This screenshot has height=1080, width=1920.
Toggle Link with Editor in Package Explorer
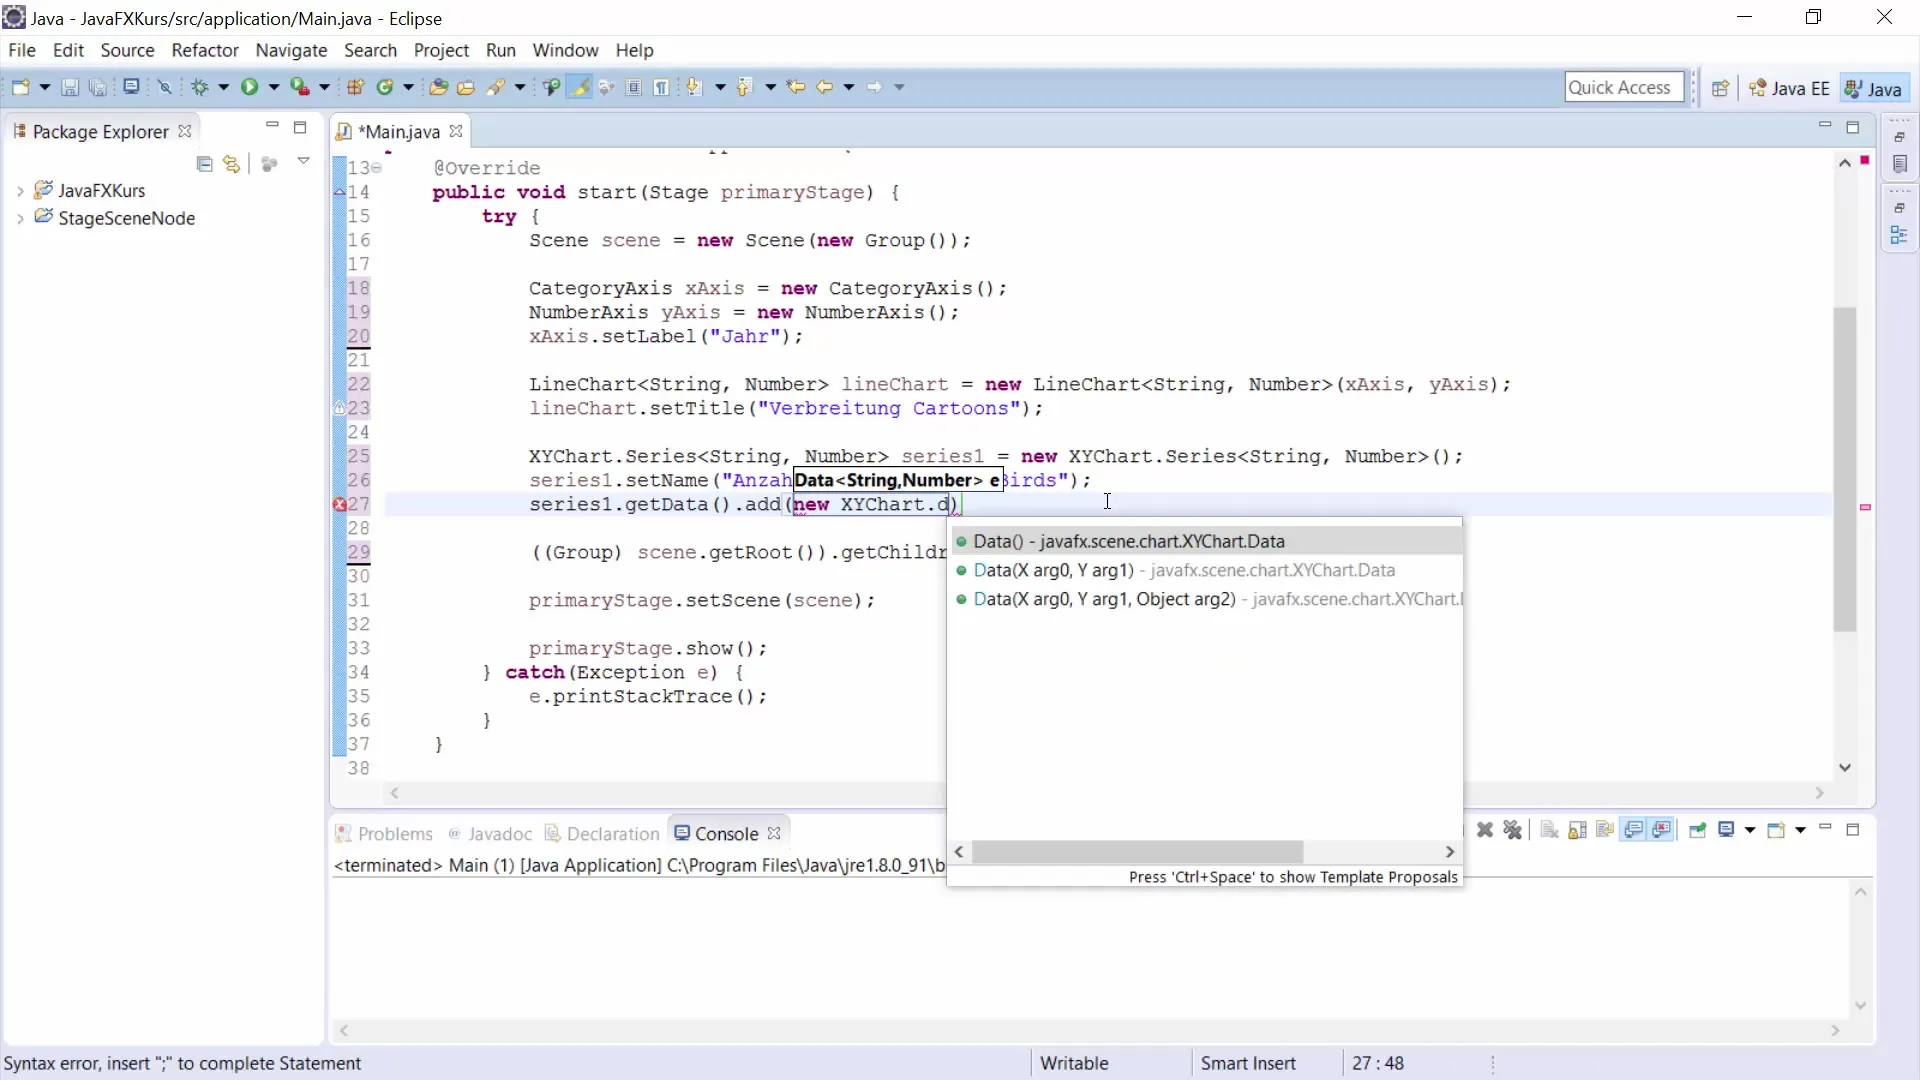(x=232, y=164)
